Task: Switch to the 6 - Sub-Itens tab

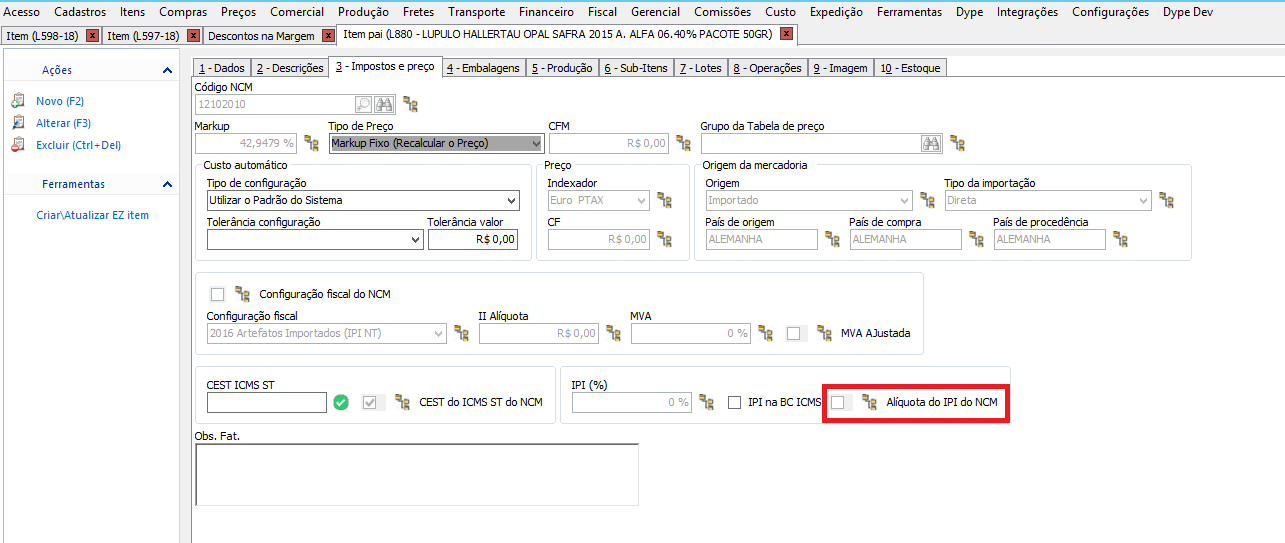Action: tap(636, 68)
